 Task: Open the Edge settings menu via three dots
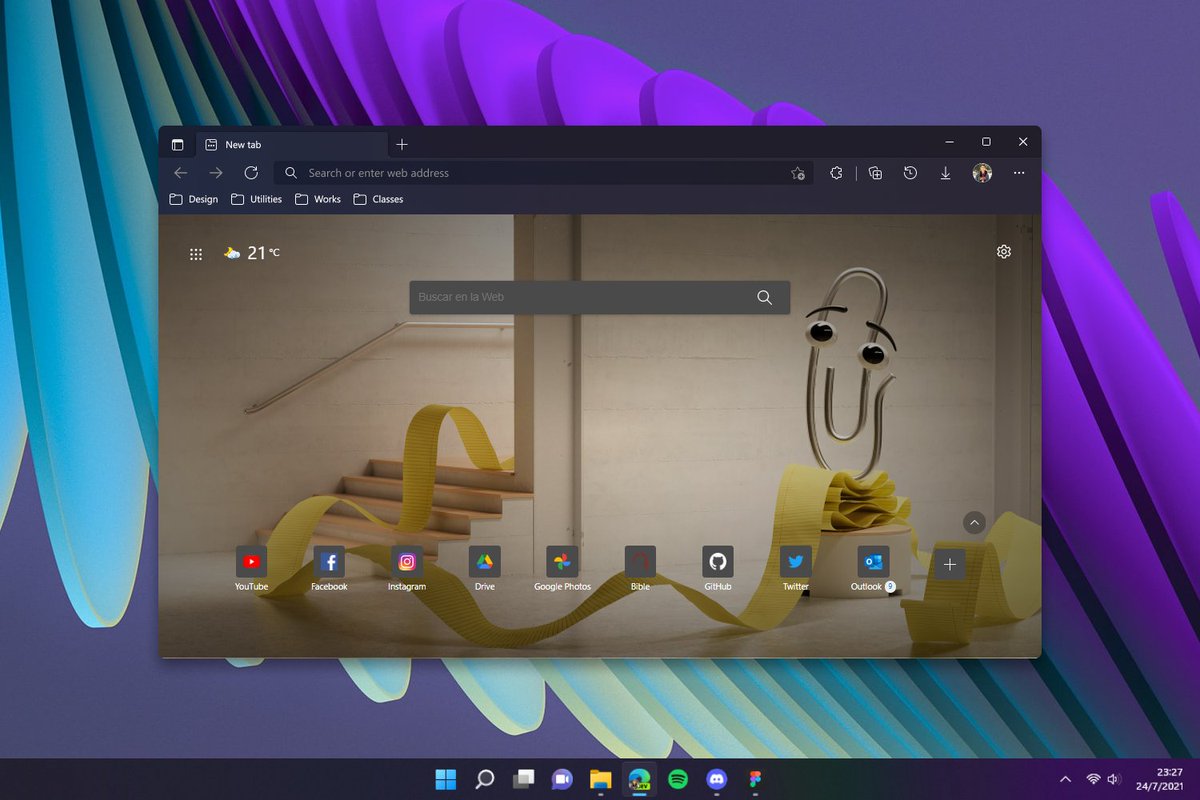point(1019,172)
